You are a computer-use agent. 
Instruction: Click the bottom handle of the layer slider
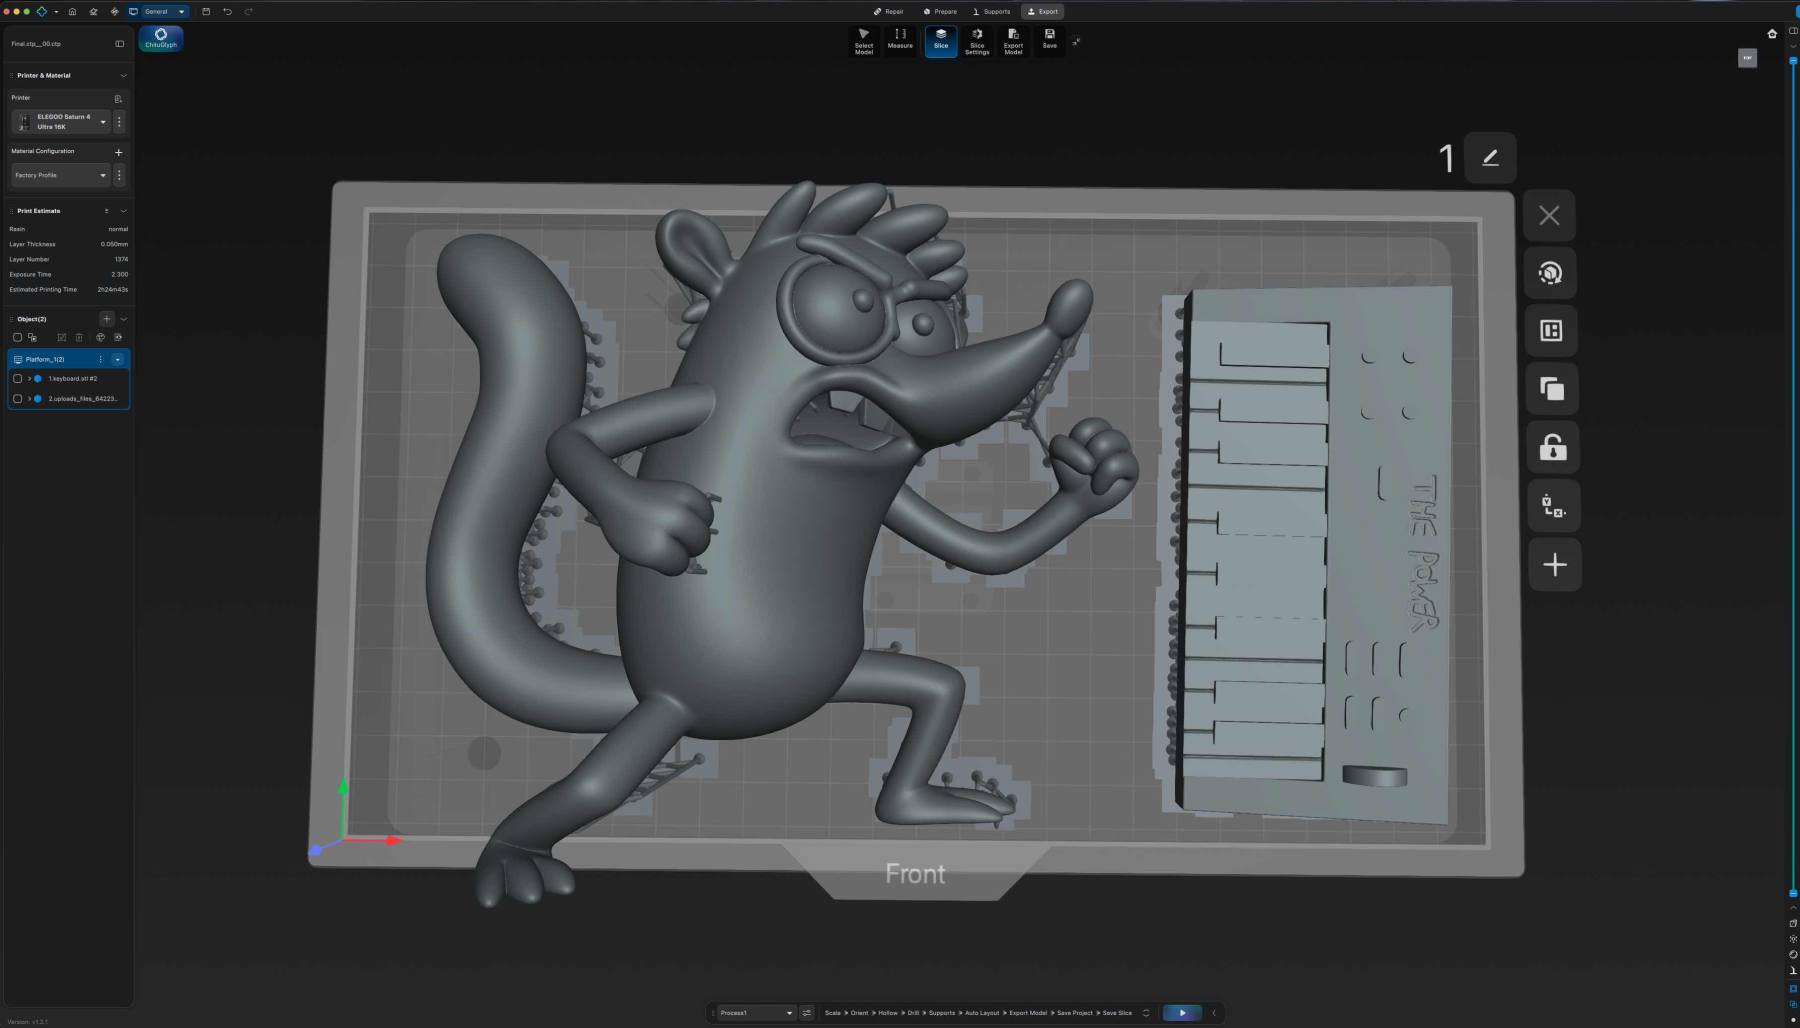[x=1792, y=893]
